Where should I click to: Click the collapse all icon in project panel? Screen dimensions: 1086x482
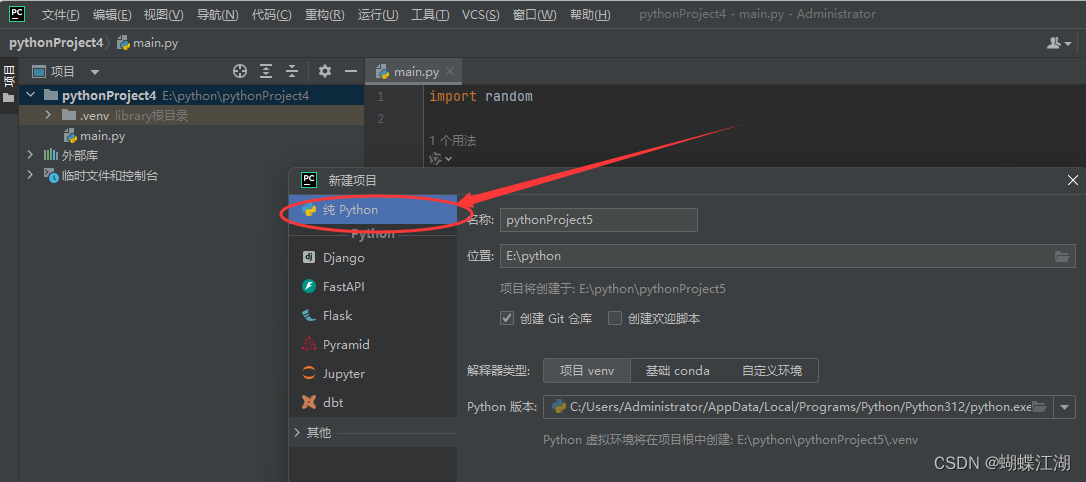[292, 71]
